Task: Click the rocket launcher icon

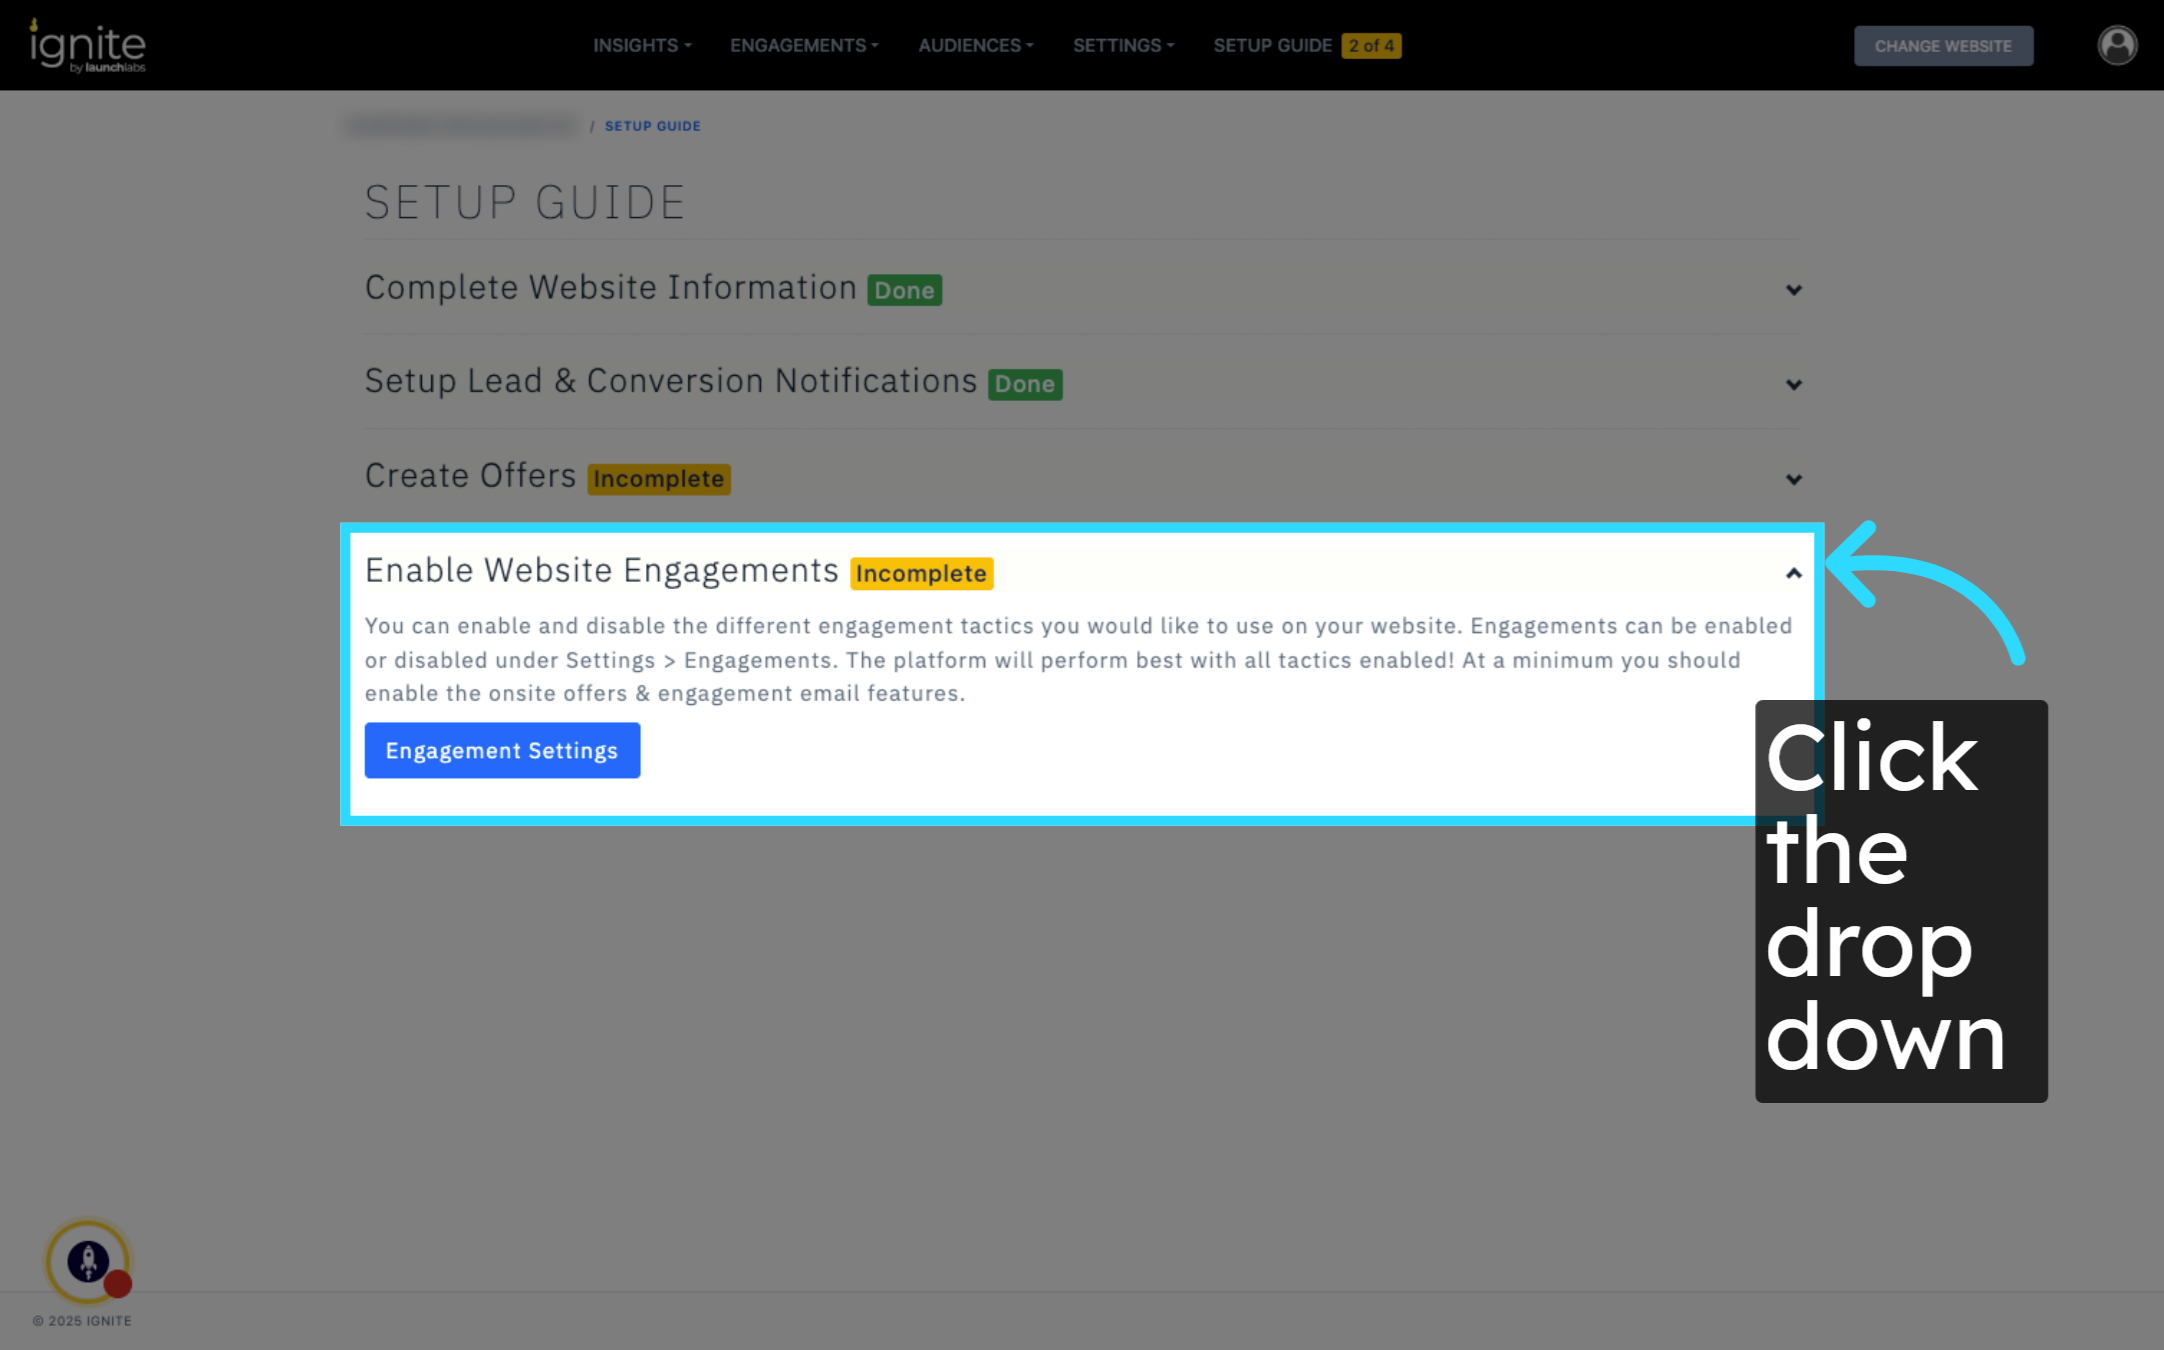Action: (88, 1261)
